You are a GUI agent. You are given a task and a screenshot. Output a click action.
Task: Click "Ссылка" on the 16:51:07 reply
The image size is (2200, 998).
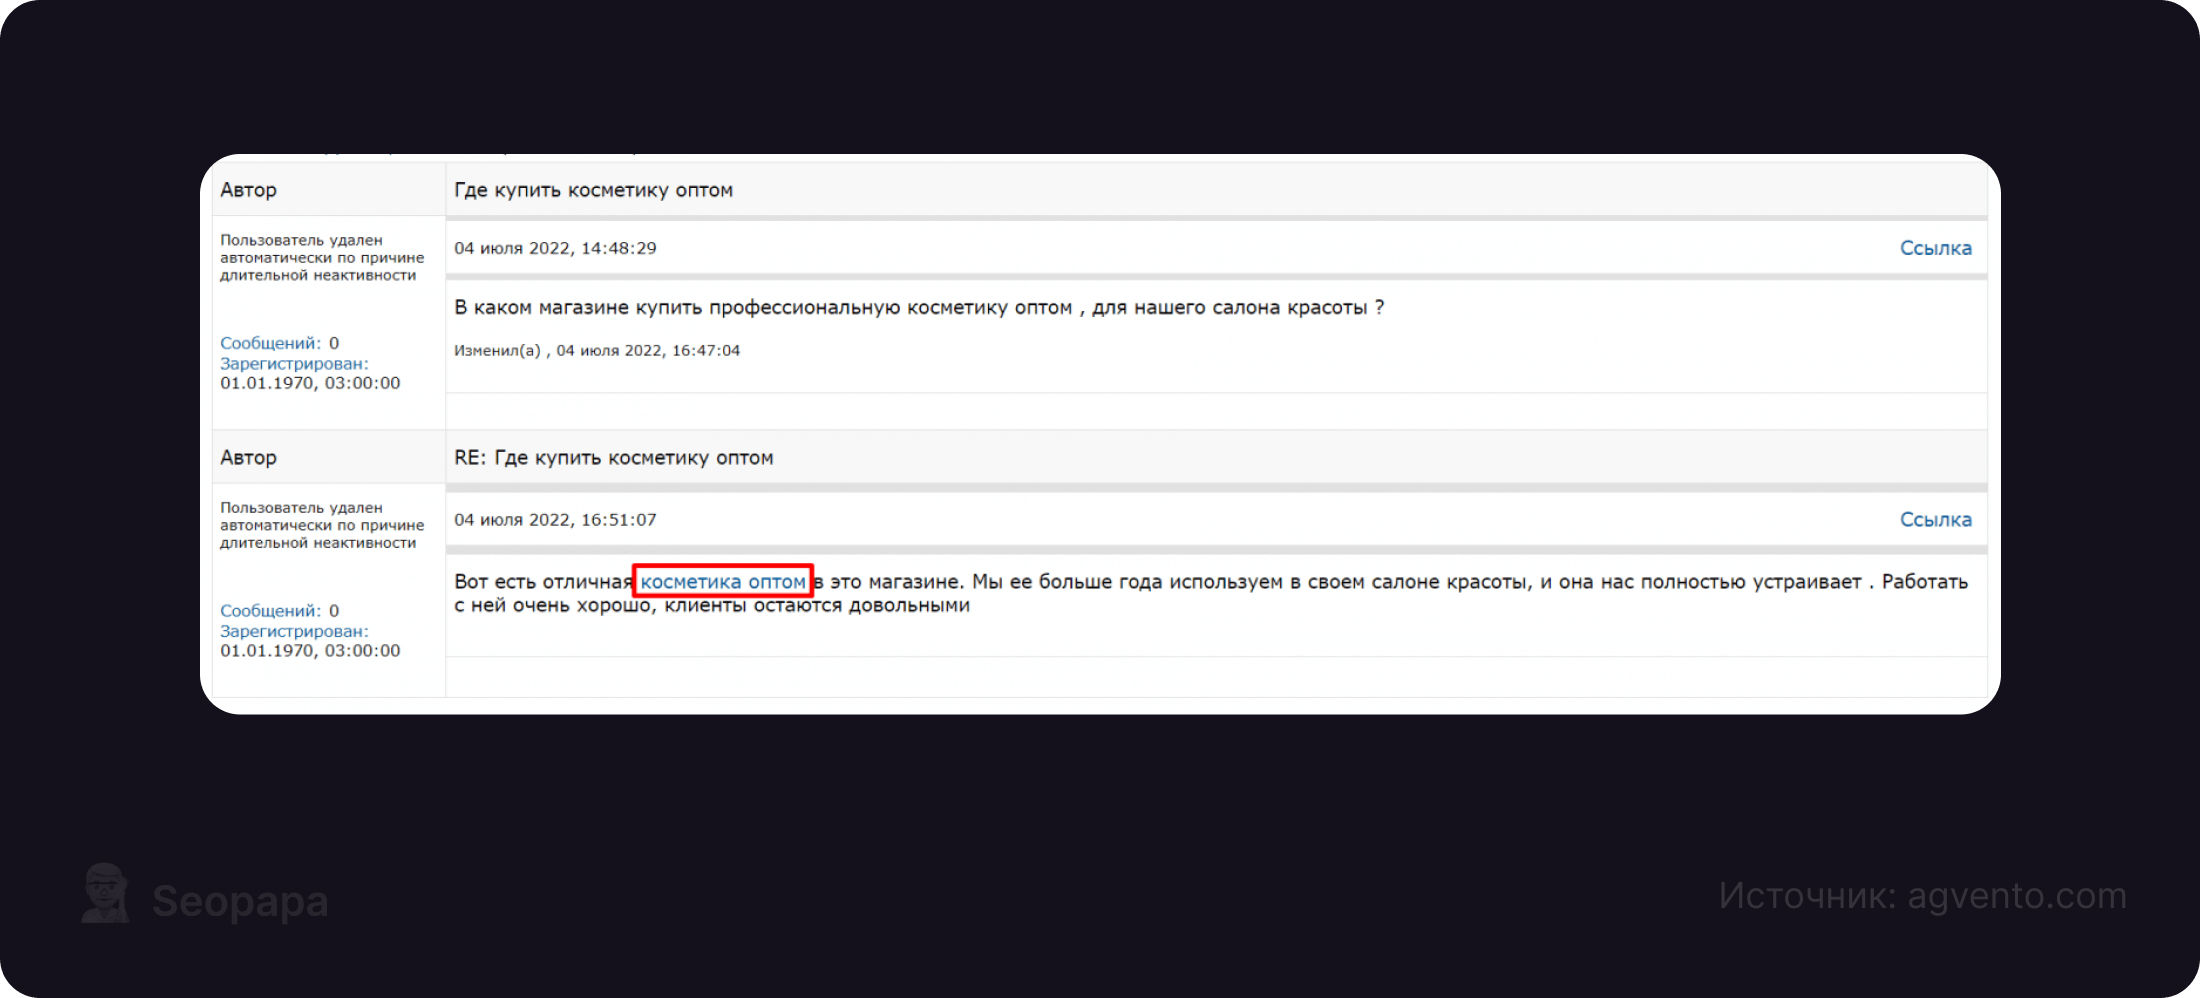[1935, 519]
